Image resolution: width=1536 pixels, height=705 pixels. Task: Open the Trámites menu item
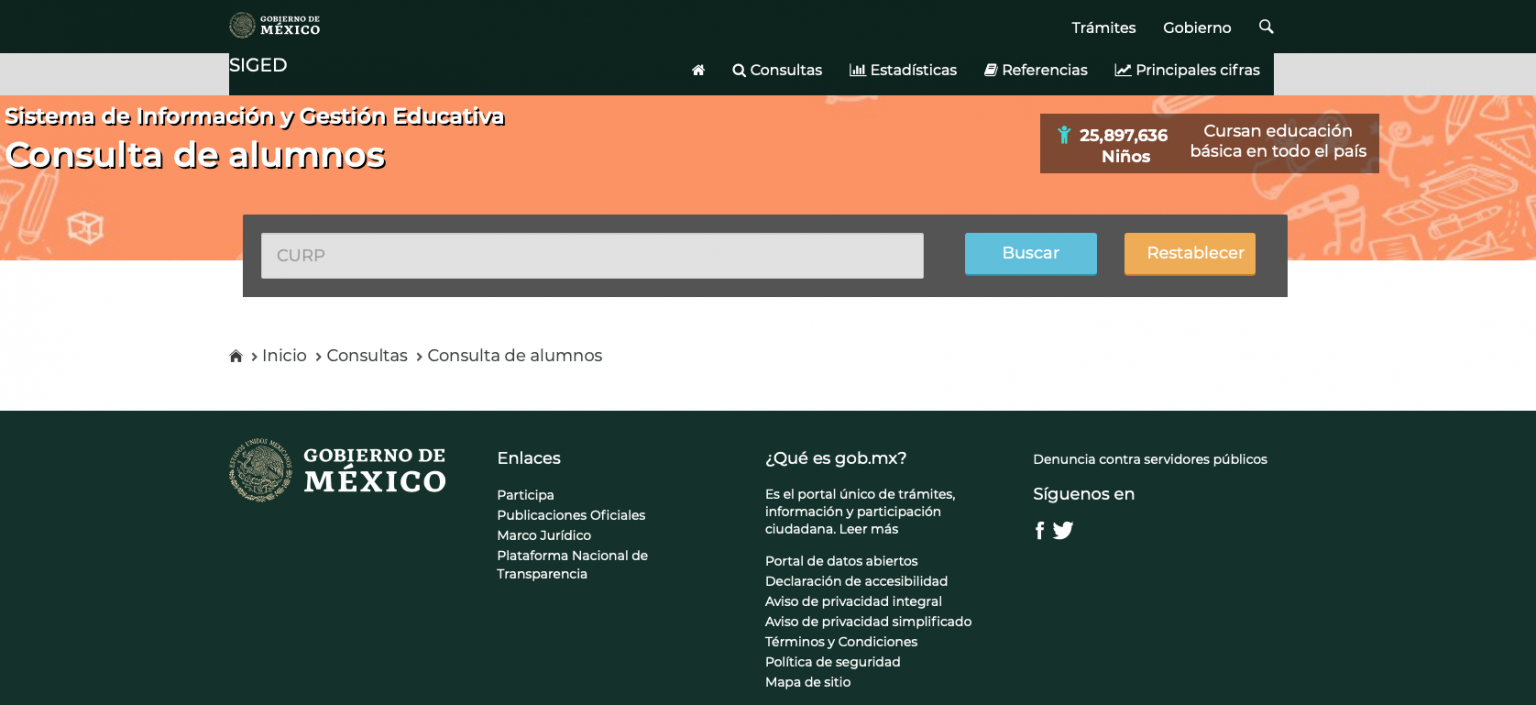[x=1103, y=27]
